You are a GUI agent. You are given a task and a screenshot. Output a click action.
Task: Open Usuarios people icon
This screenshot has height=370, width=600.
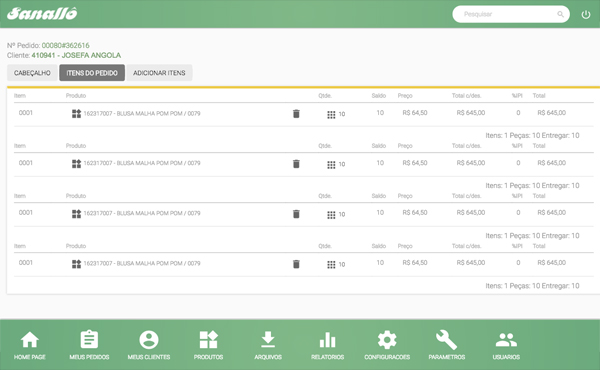click(506, 339)
